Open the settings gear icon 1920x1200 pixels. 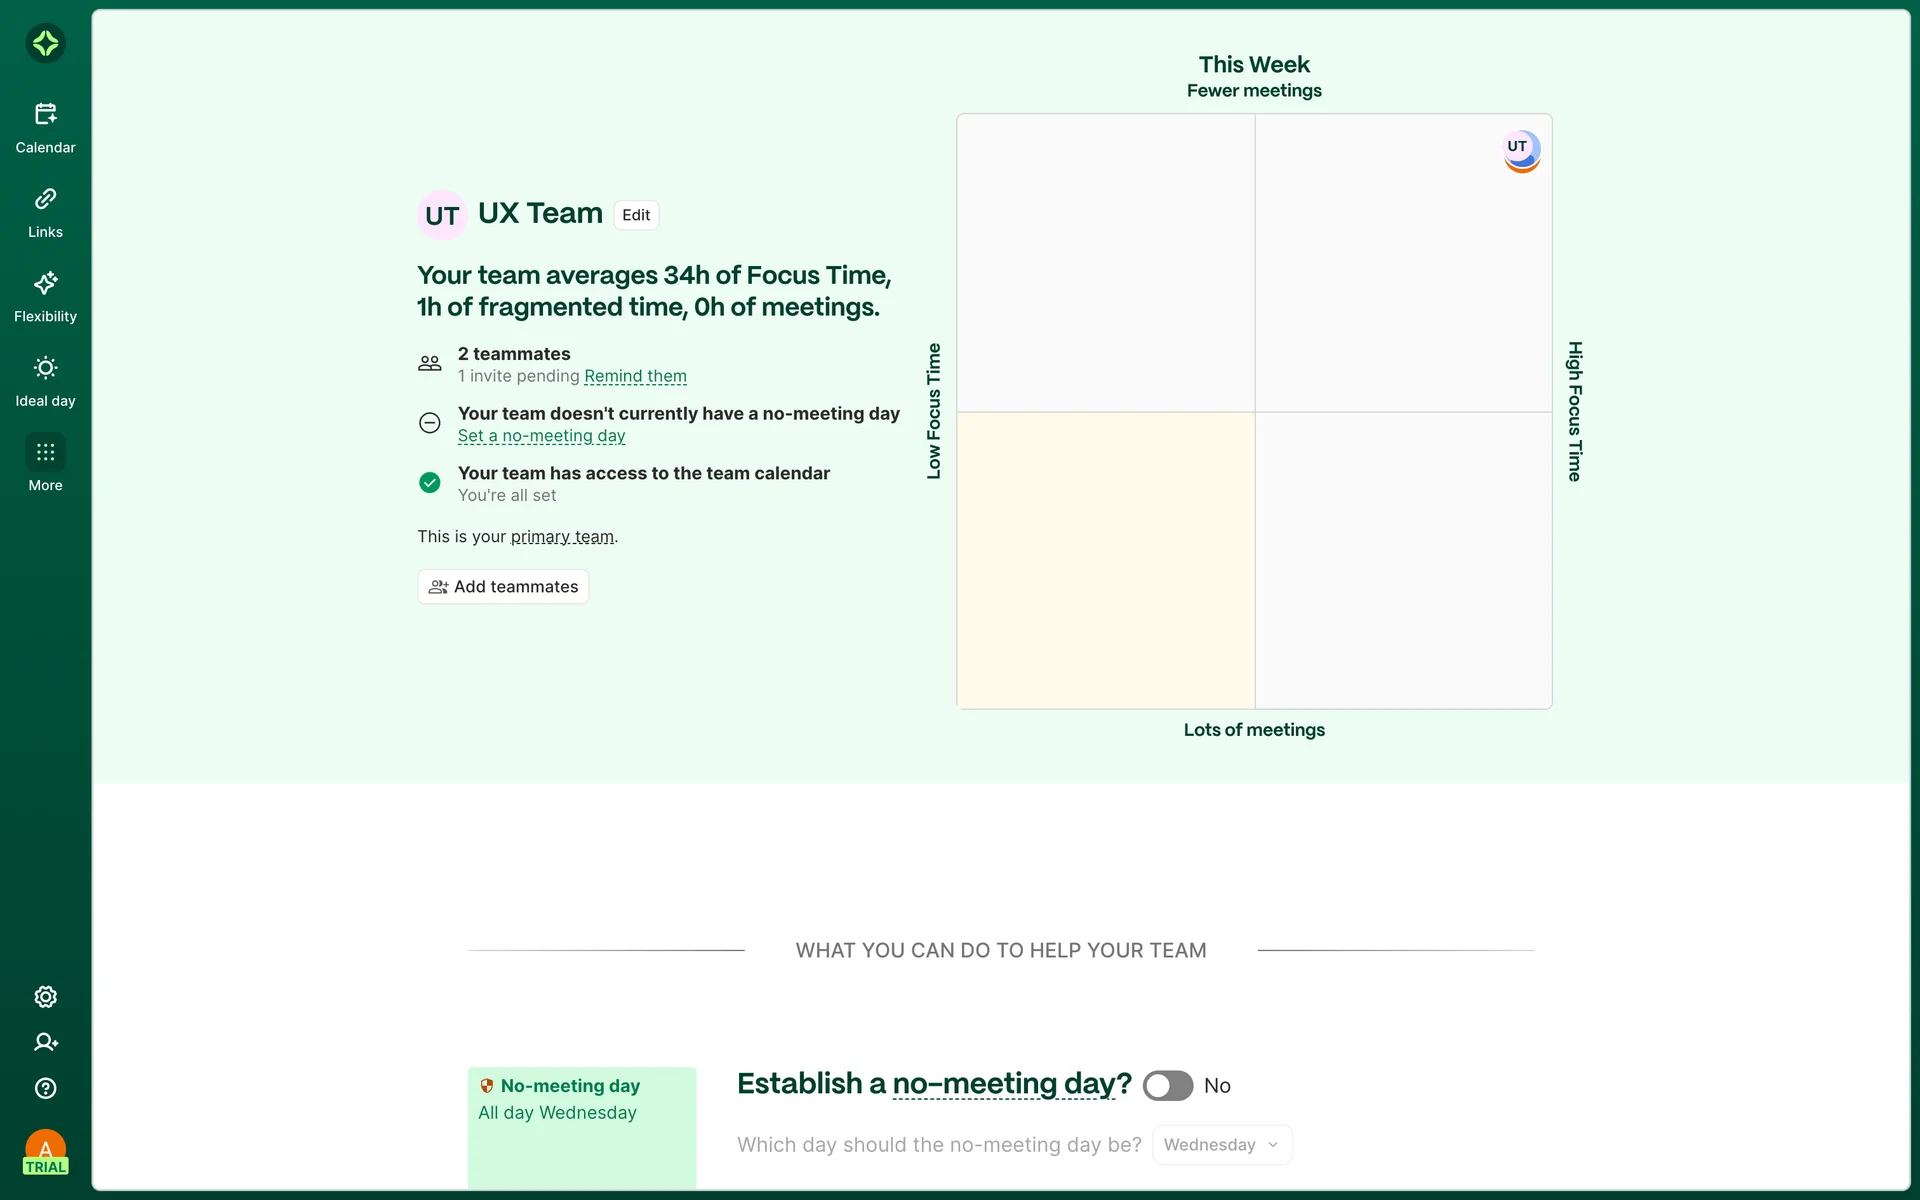45,997
